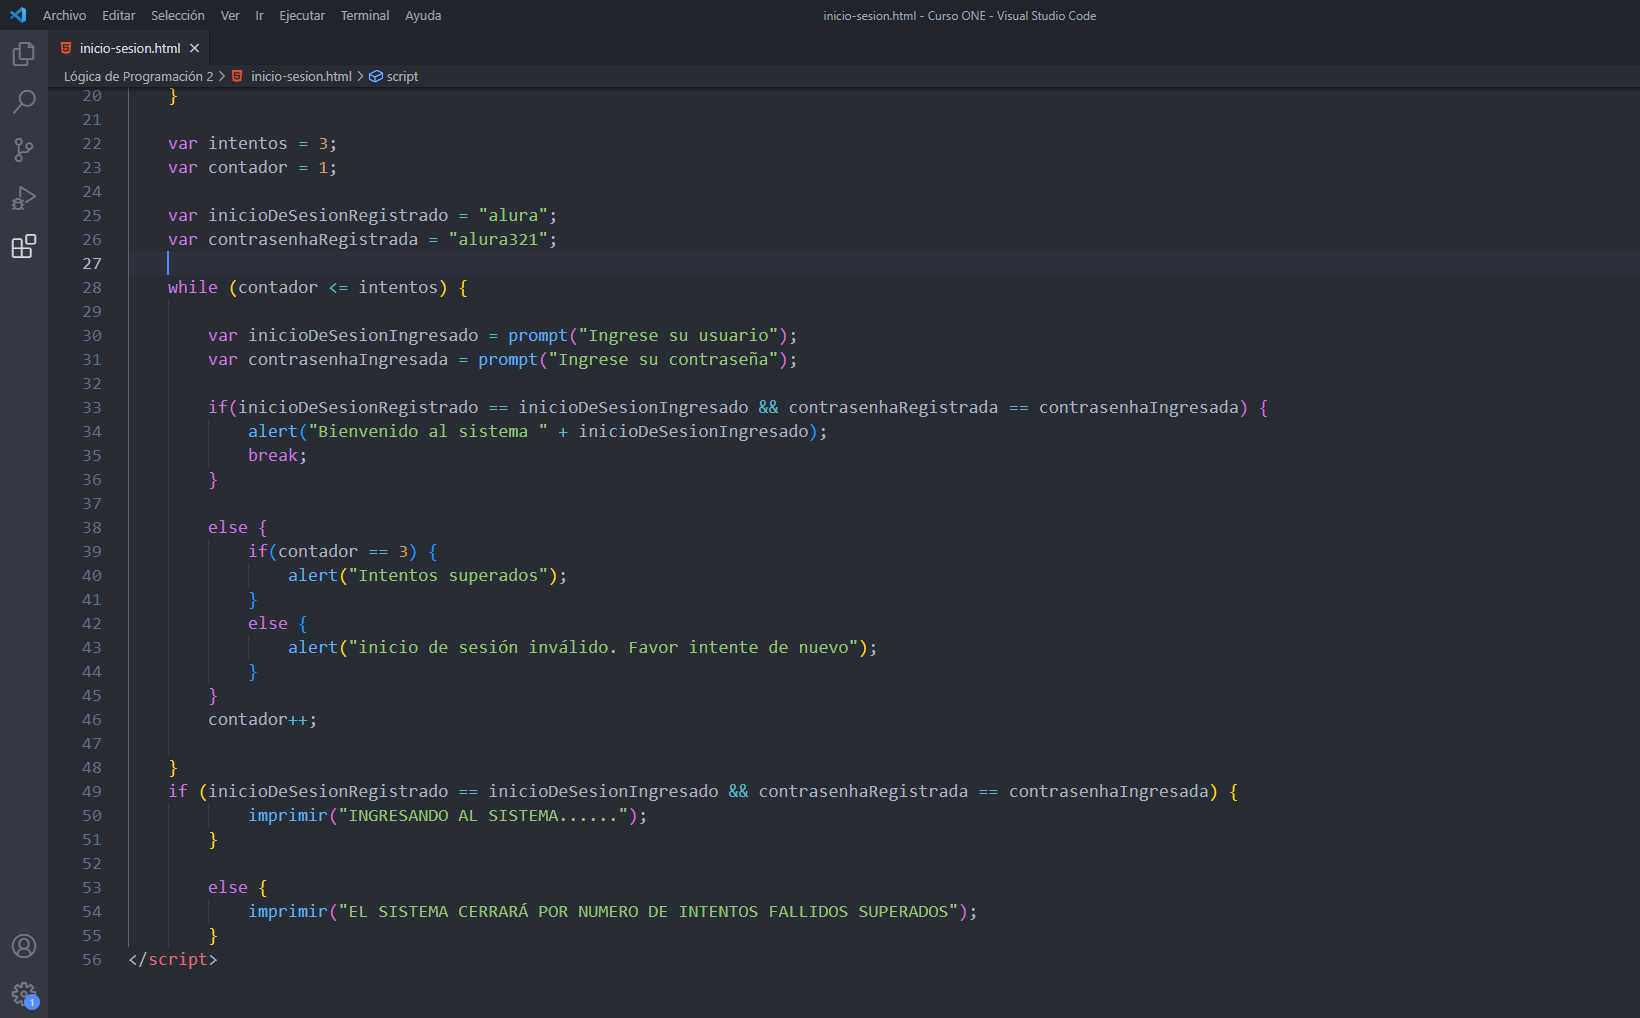Image resolution: width=1640 pixels, height=1018 pixels.
Task: Click the while keyword on line 28
Action: pyautogui.click(x=193, y=288)
